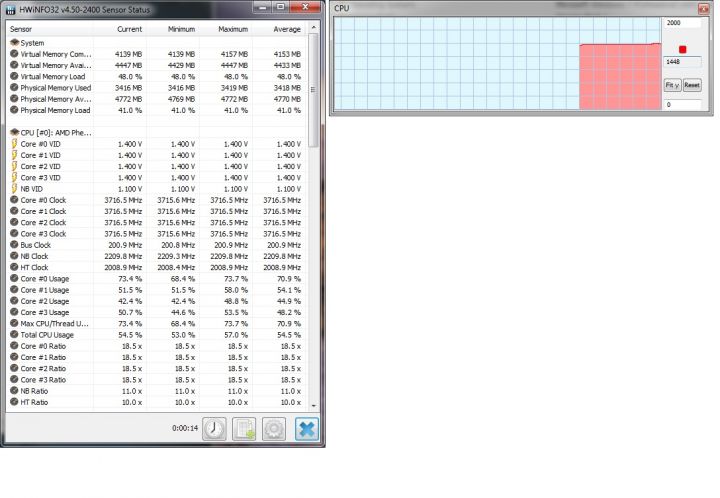Click the graph minimum value field showing 0
The height and width of the screenshot is (498, 720).
tap(682, 105)
